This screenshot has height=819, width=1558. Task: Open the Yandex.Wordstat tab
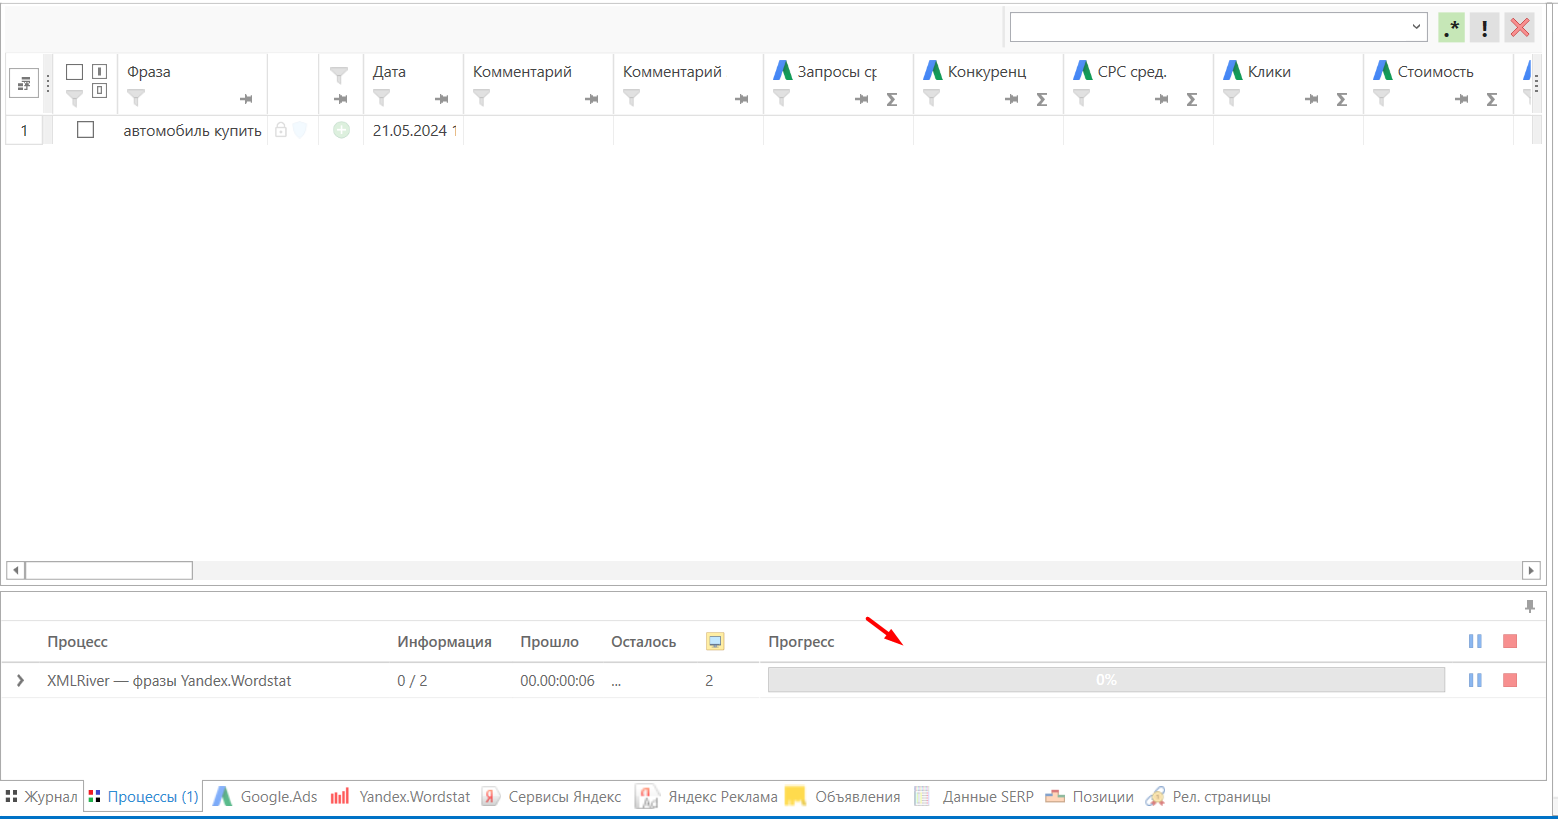click(x=400, y=797)
